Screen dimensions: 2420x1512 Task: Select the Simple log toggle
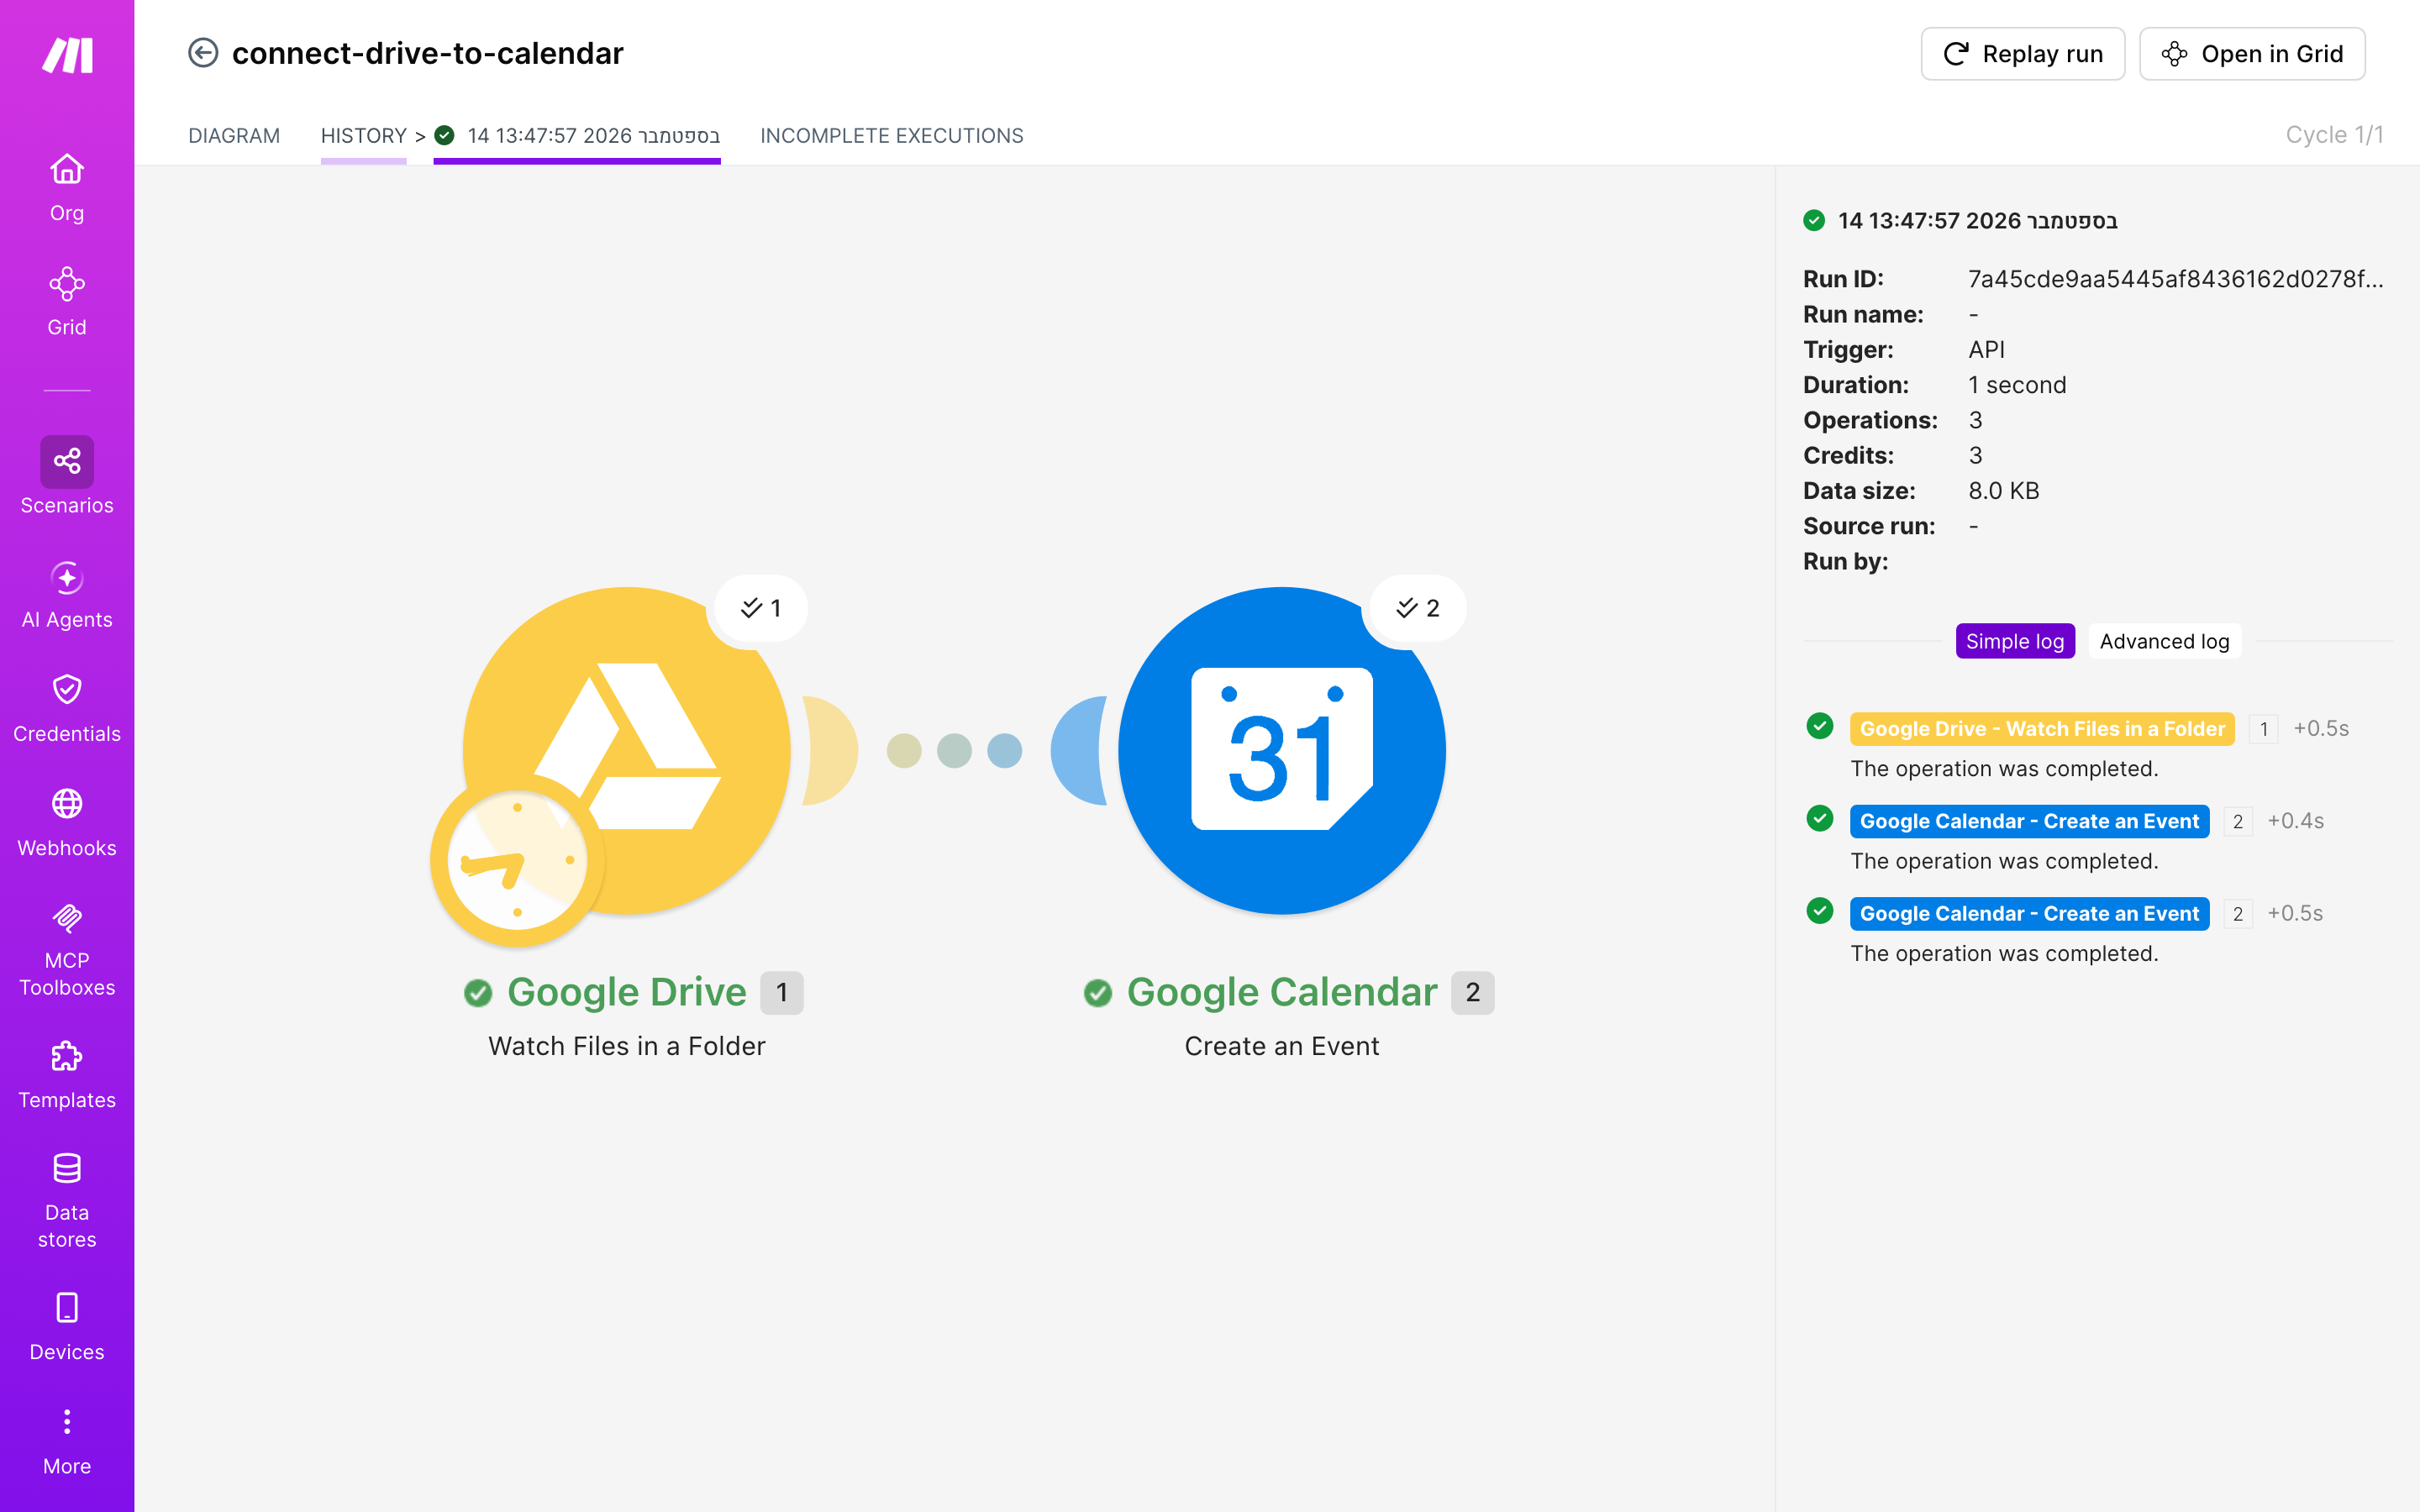click(x=2015, y=641)
